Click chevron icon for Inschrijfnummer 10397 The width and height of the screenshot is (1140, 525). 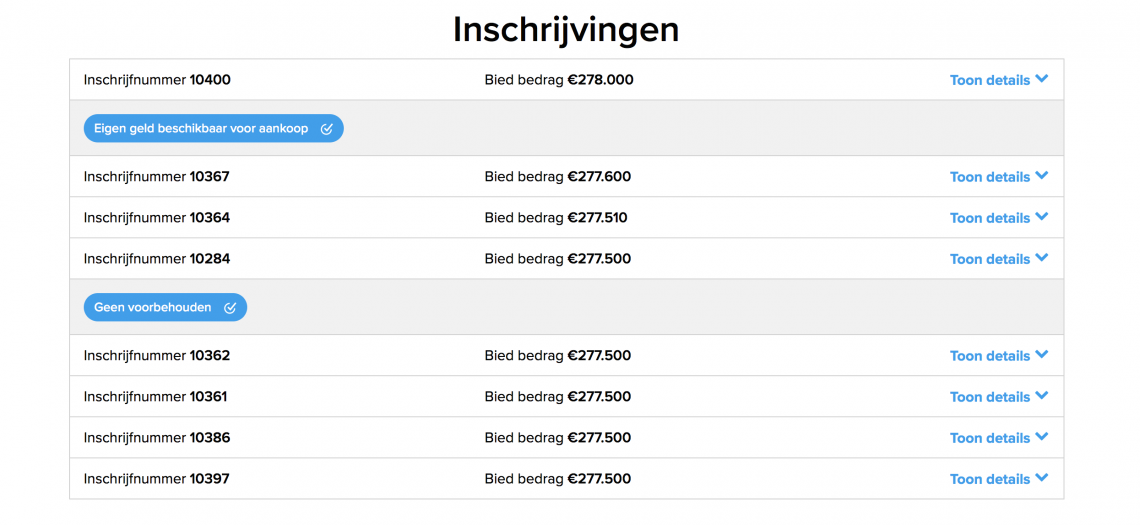point(1041,478)
